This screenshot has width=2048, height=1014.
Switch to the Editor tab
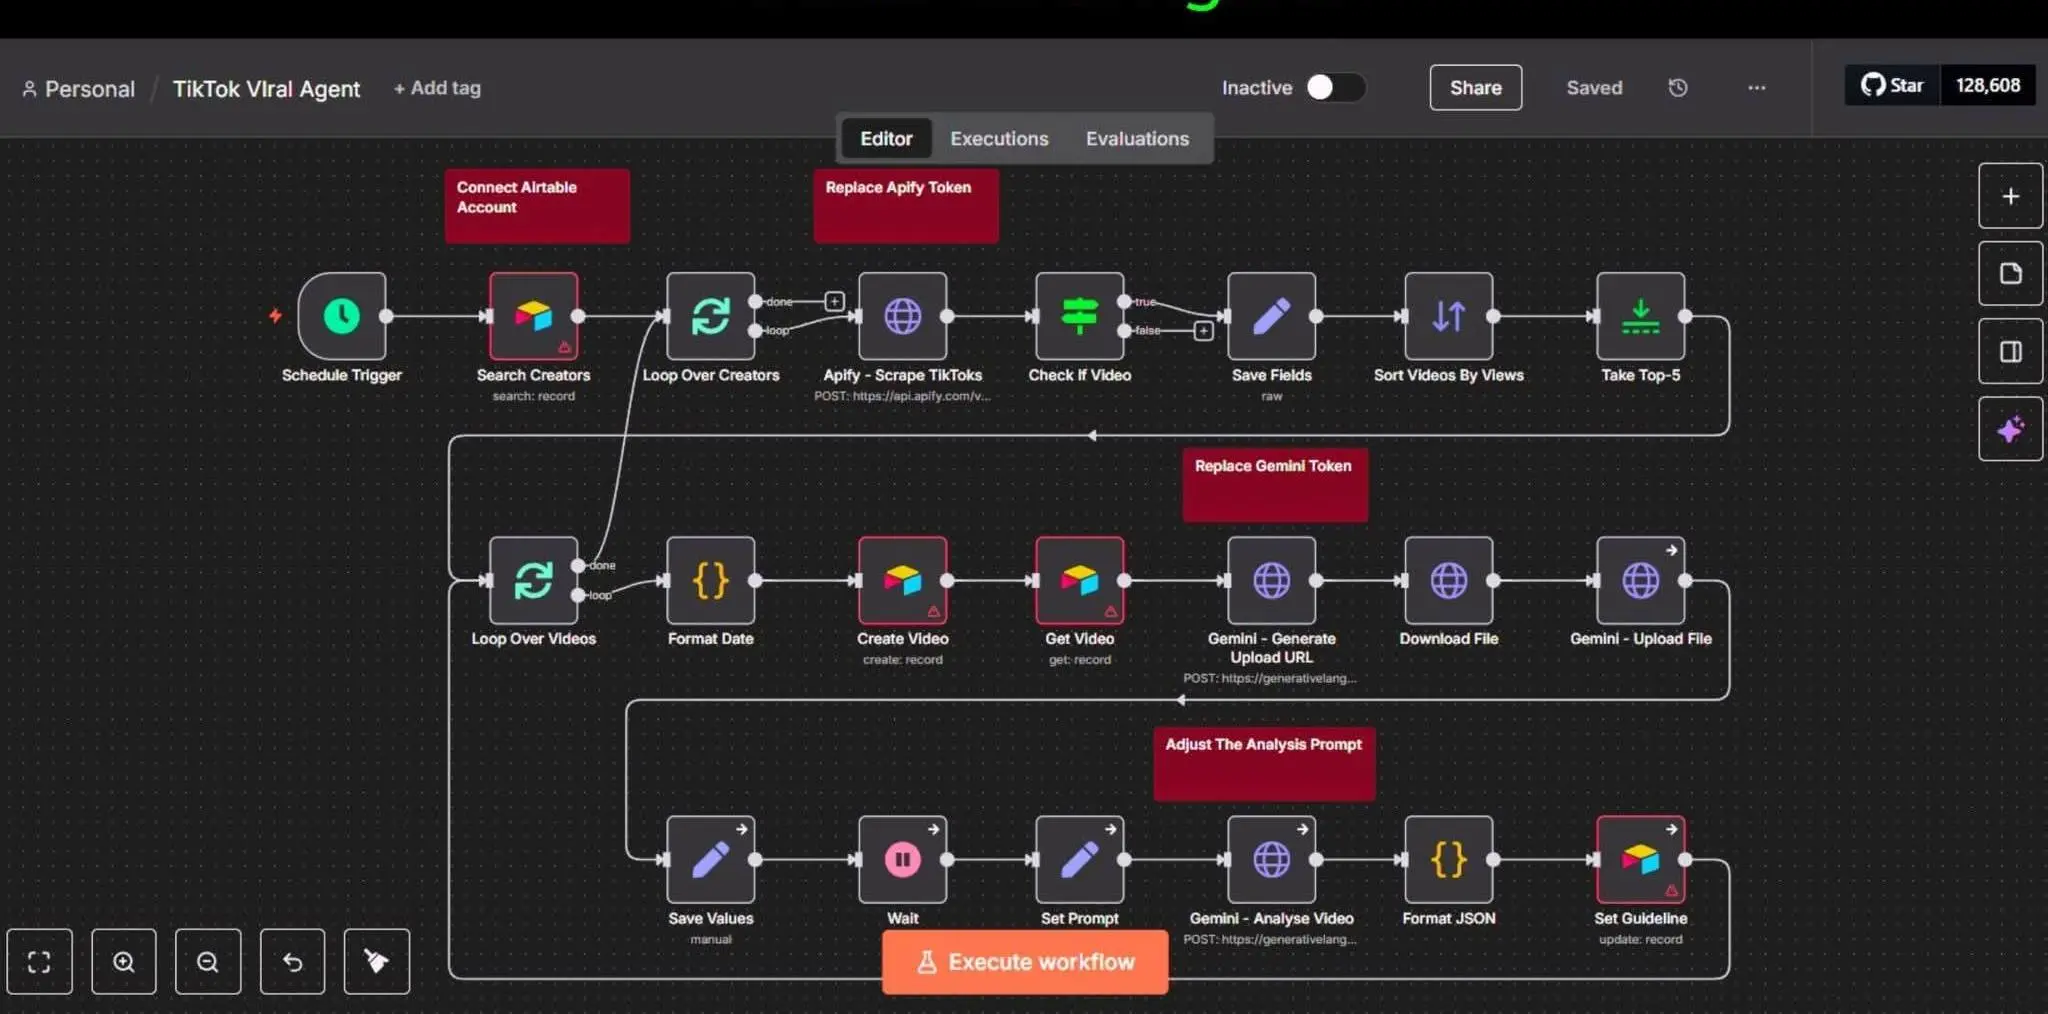(x=886, y=138)
